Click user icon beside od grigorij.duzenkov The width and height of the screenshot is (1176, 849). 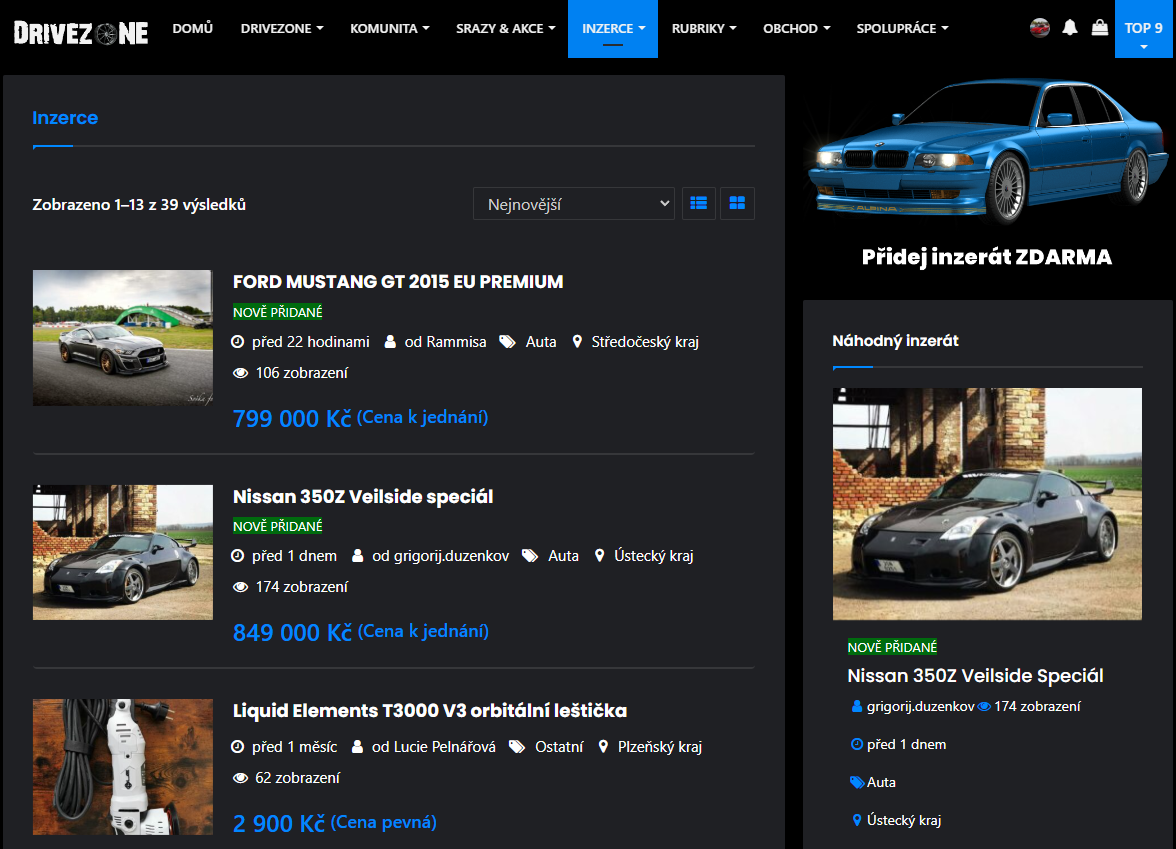pos(358,556)
